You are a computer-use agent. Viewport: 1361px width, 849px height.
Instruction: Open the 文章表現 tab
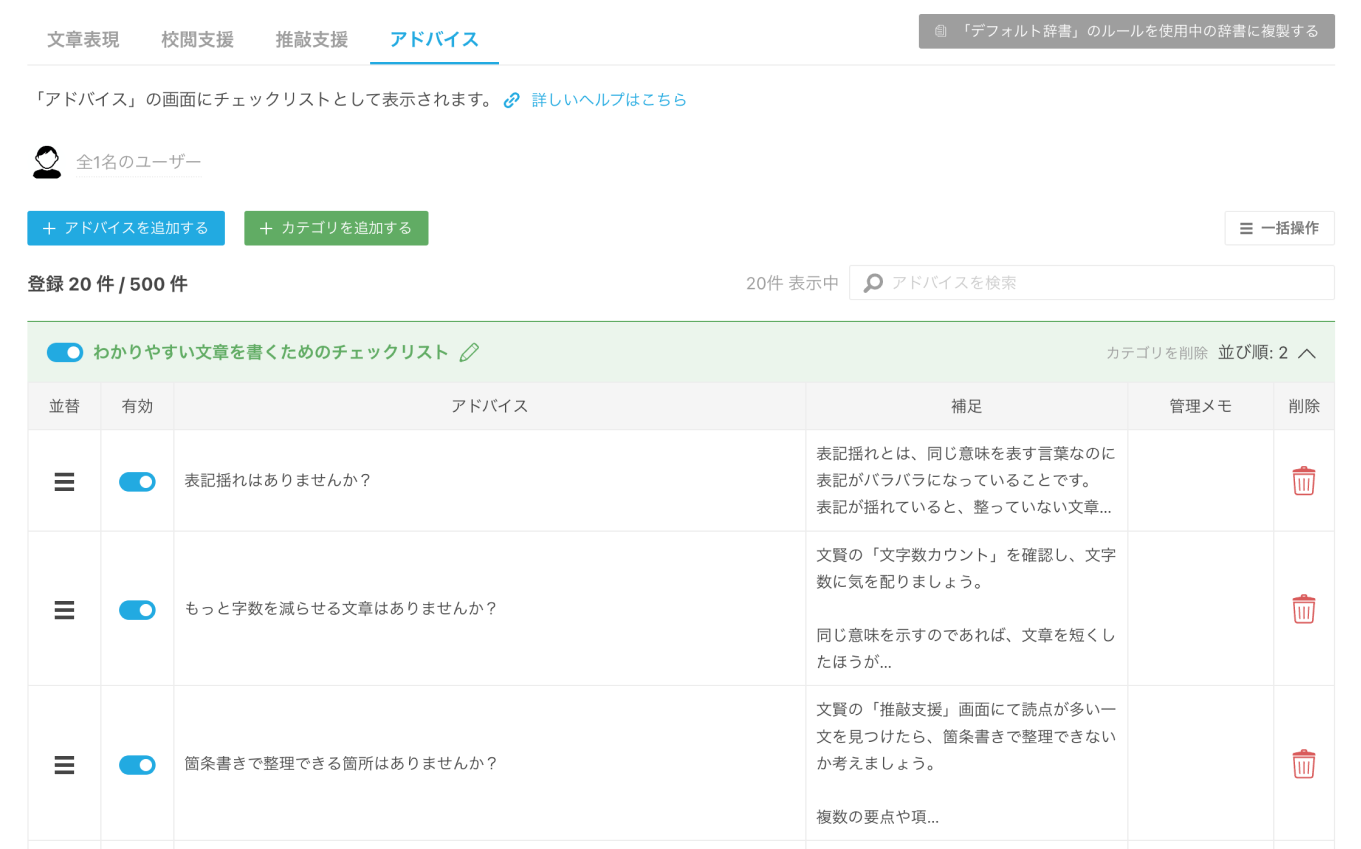[x=83, y=40]
